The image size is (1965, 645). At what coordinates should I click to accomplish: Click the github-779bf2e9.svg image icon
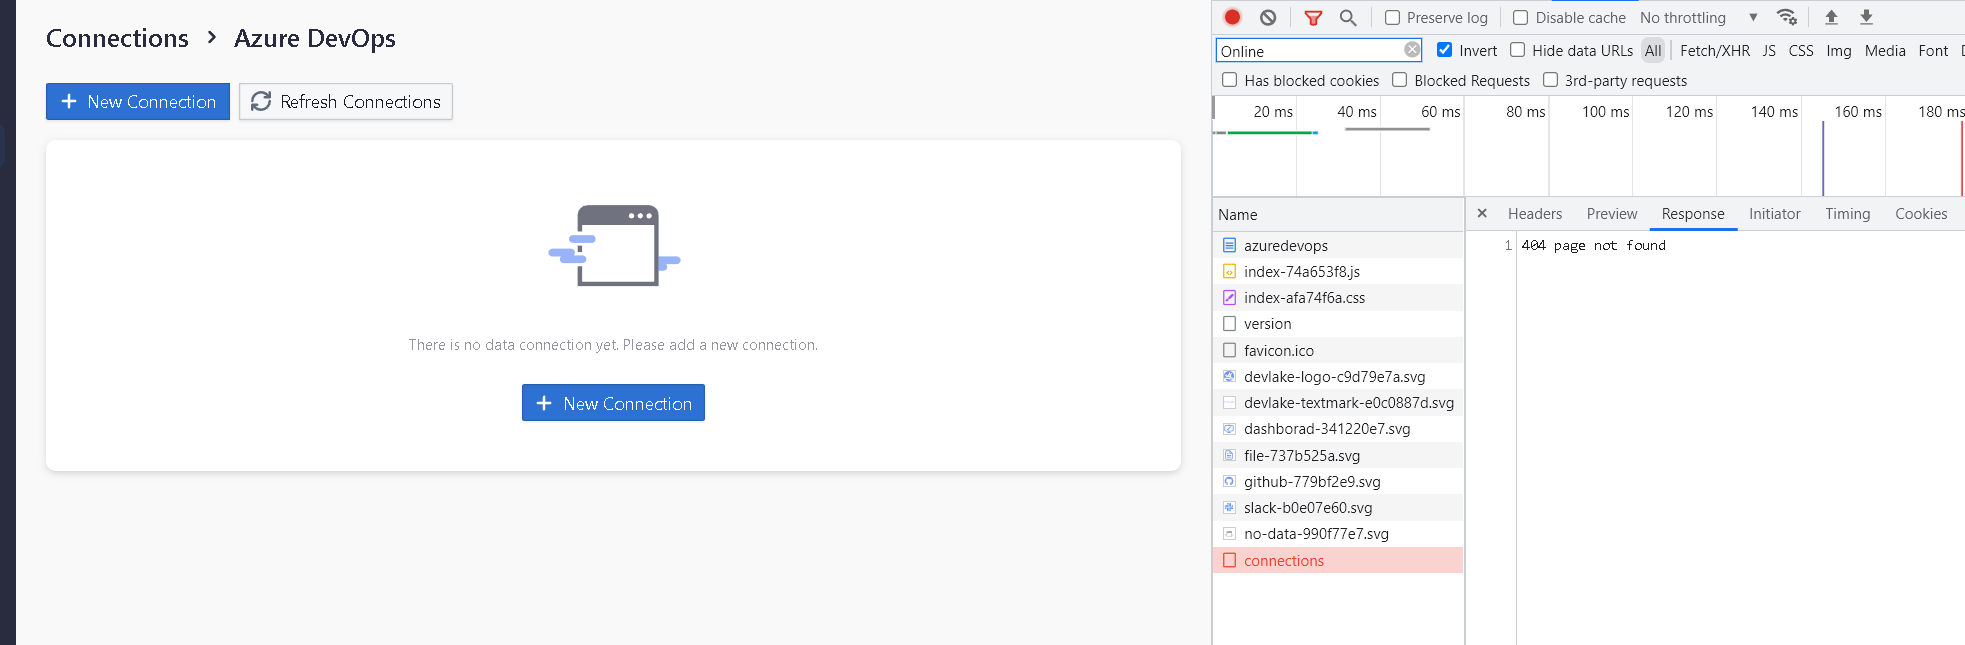click(1229, 481)
